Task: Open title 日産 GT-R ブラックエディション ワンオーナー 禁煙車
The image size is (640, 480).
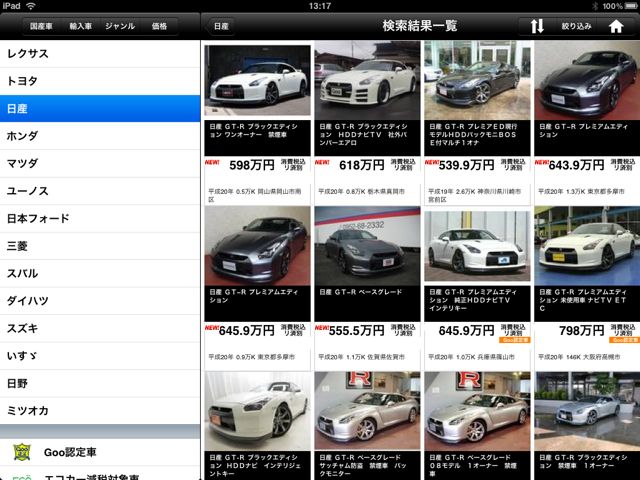Action: point(253,131)
